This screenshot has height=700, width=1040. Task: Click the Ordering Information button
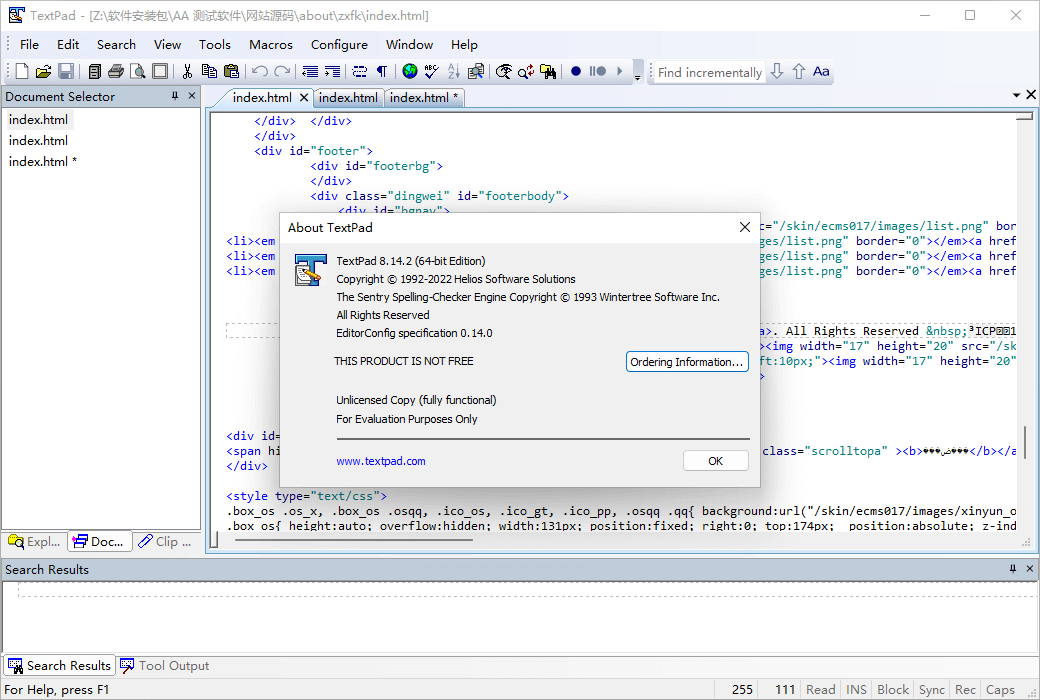(x=686, y=362)
